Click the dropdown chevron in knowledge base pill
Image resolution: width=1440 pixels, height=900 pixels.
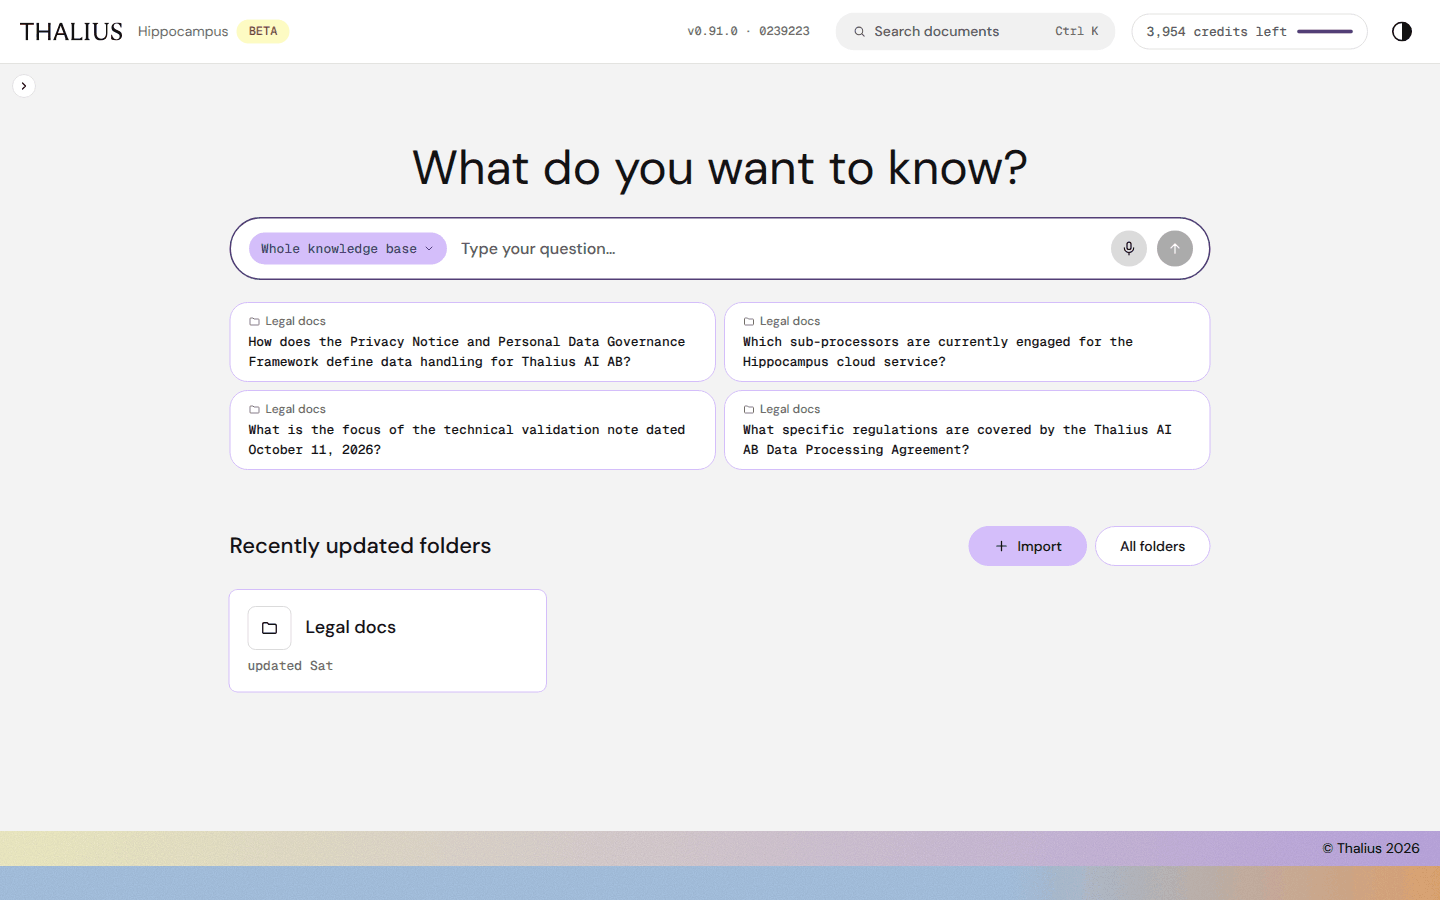pos(429,249)
